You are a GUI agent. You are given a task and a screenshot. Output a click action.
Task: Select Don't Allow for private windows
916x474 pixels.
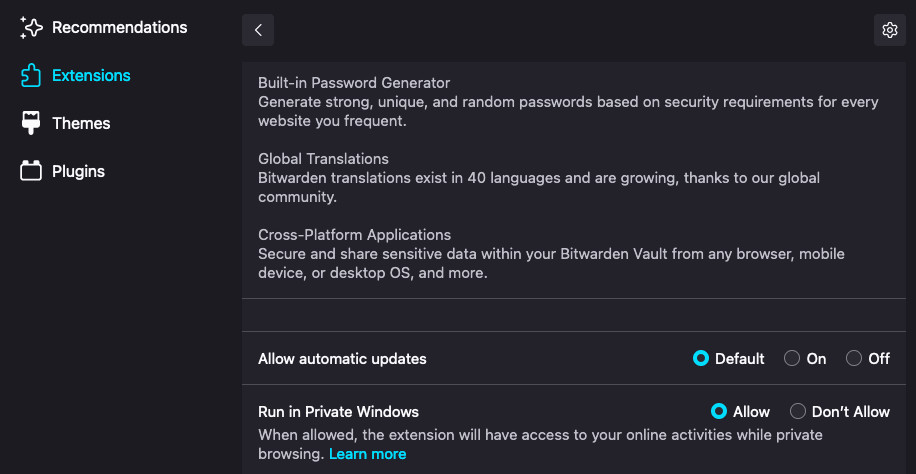[x=798, y=411]
